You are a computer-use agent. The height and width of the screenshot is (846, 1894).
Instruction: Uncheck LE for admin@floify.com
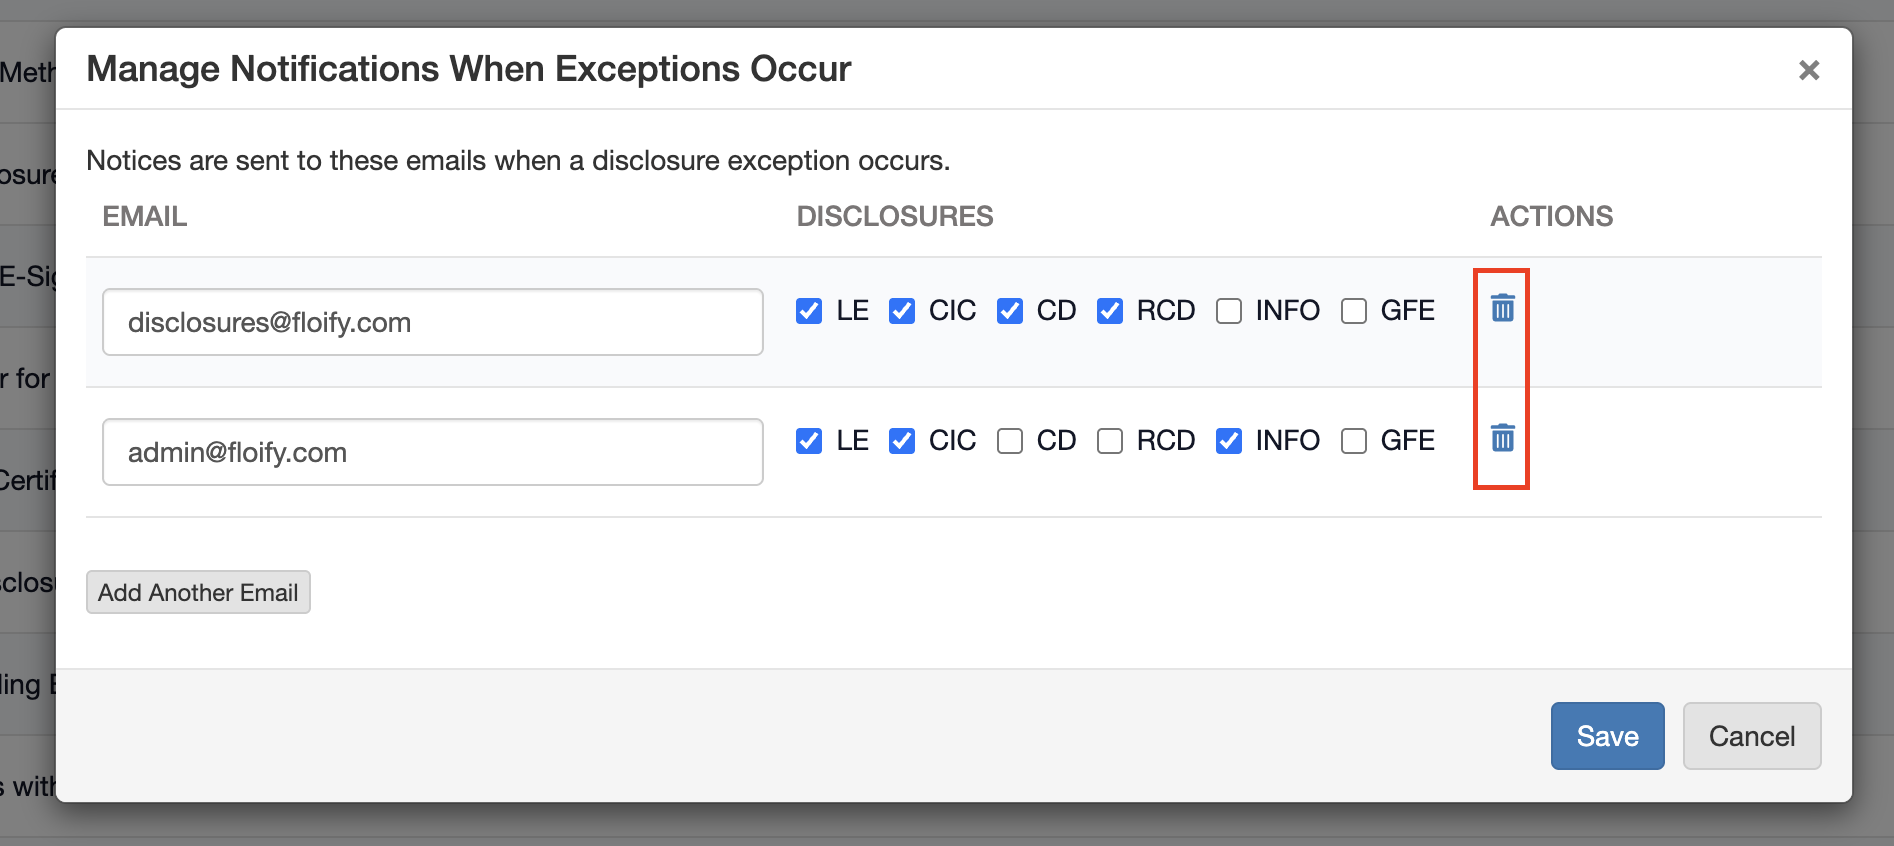pyautogui.click(x=809, y=441)
